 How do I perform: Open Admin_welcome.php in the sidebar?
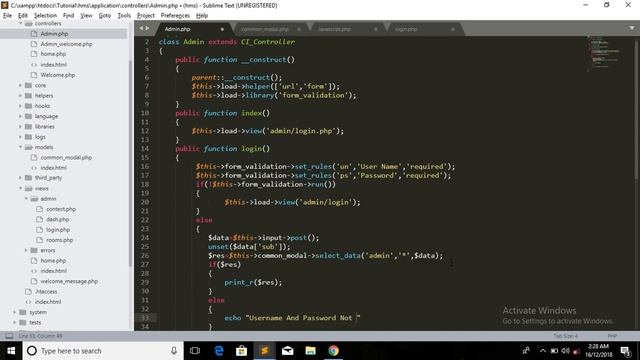click(66, 44)
